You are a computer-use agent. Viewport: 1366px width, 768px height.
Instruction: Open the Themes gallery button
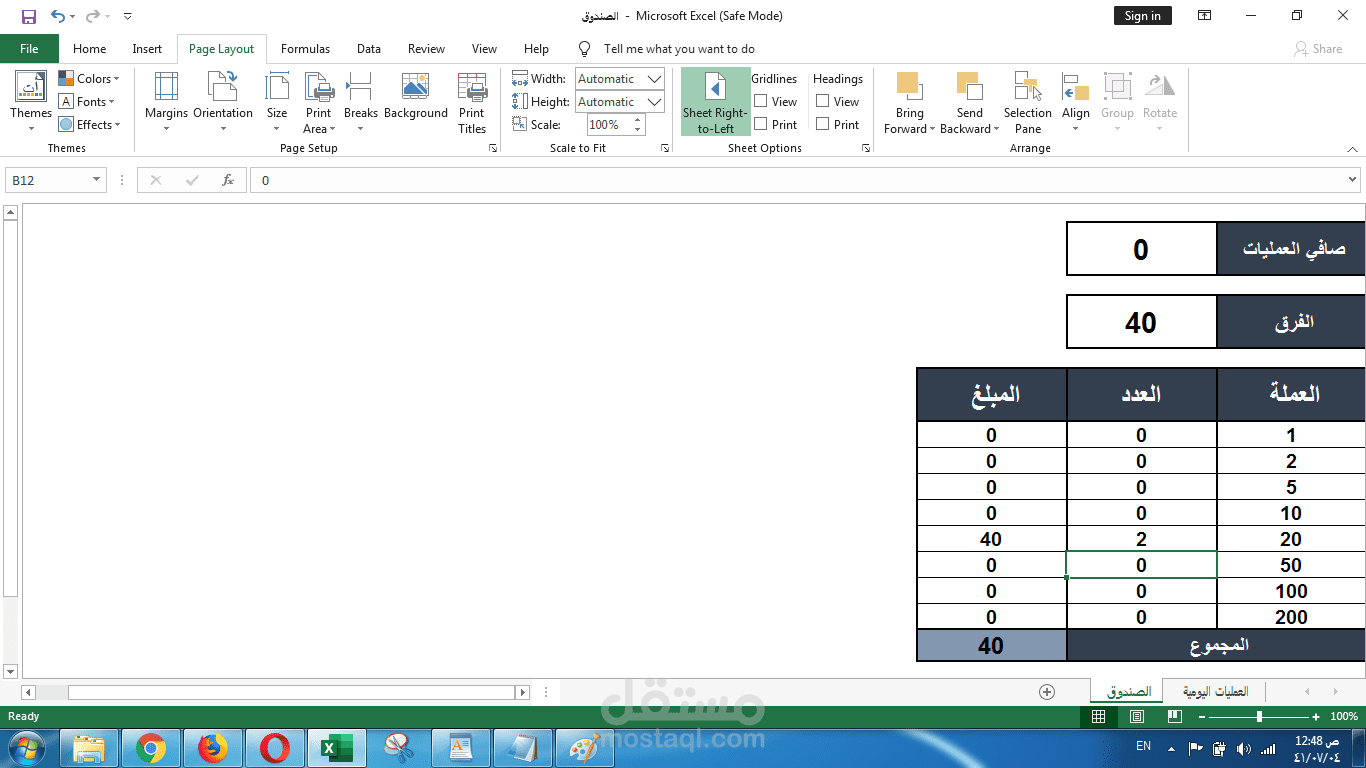pyautogui.click(x=31, y=103)
